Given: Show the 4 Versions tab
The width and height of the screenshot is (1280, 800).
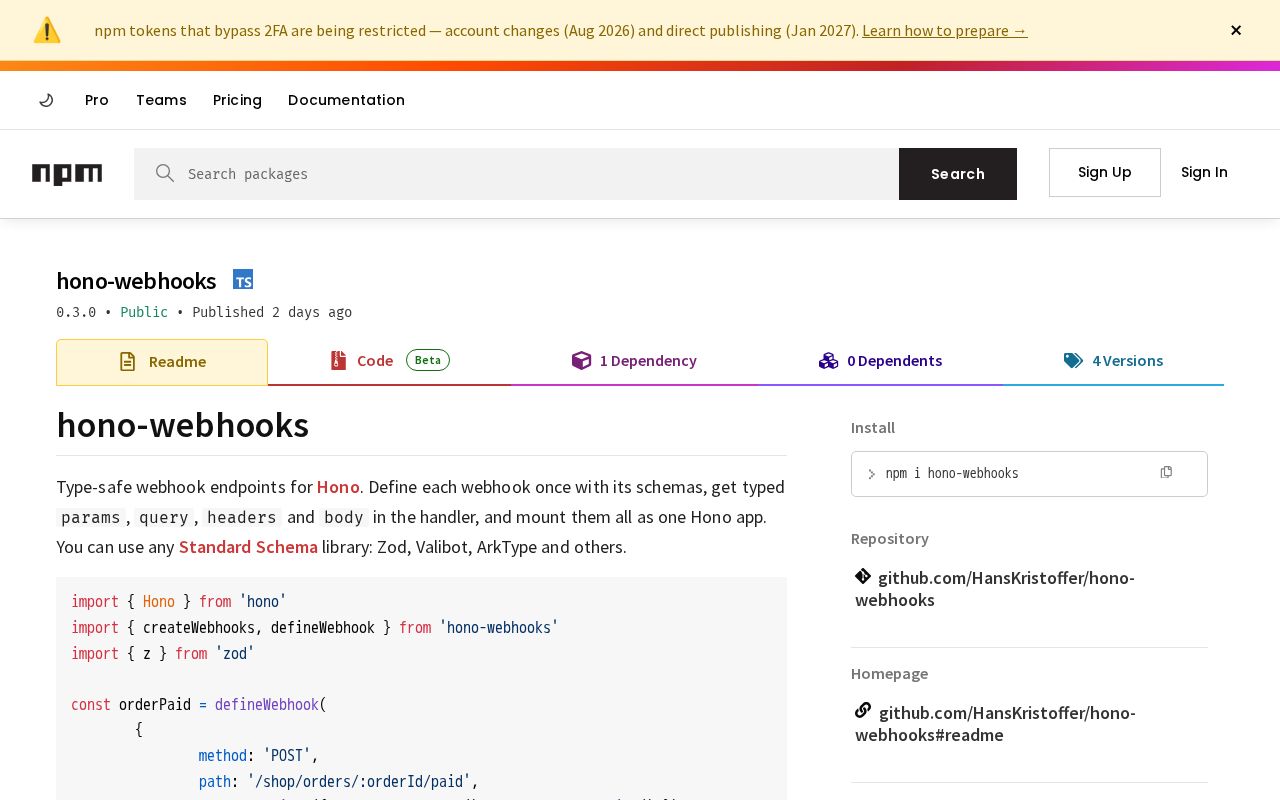Looking at the screenshot, I should (1113, 361).
